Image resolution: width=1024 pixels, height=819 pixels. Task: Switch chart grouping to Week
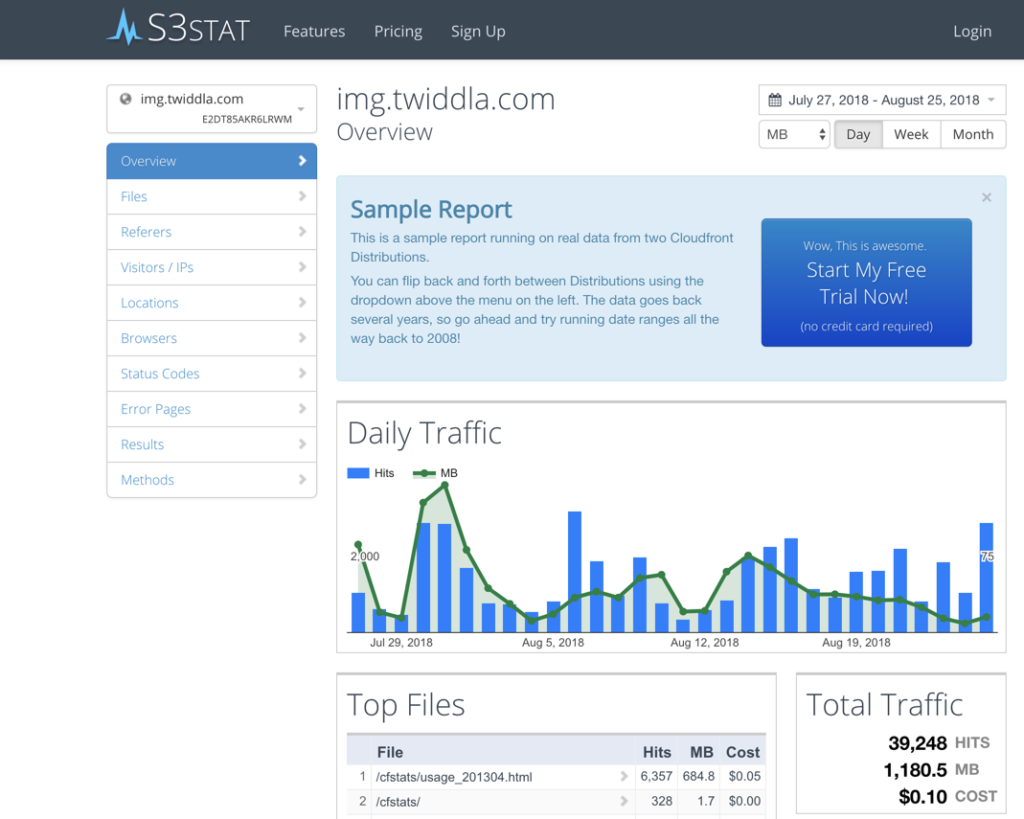point(911,135)
